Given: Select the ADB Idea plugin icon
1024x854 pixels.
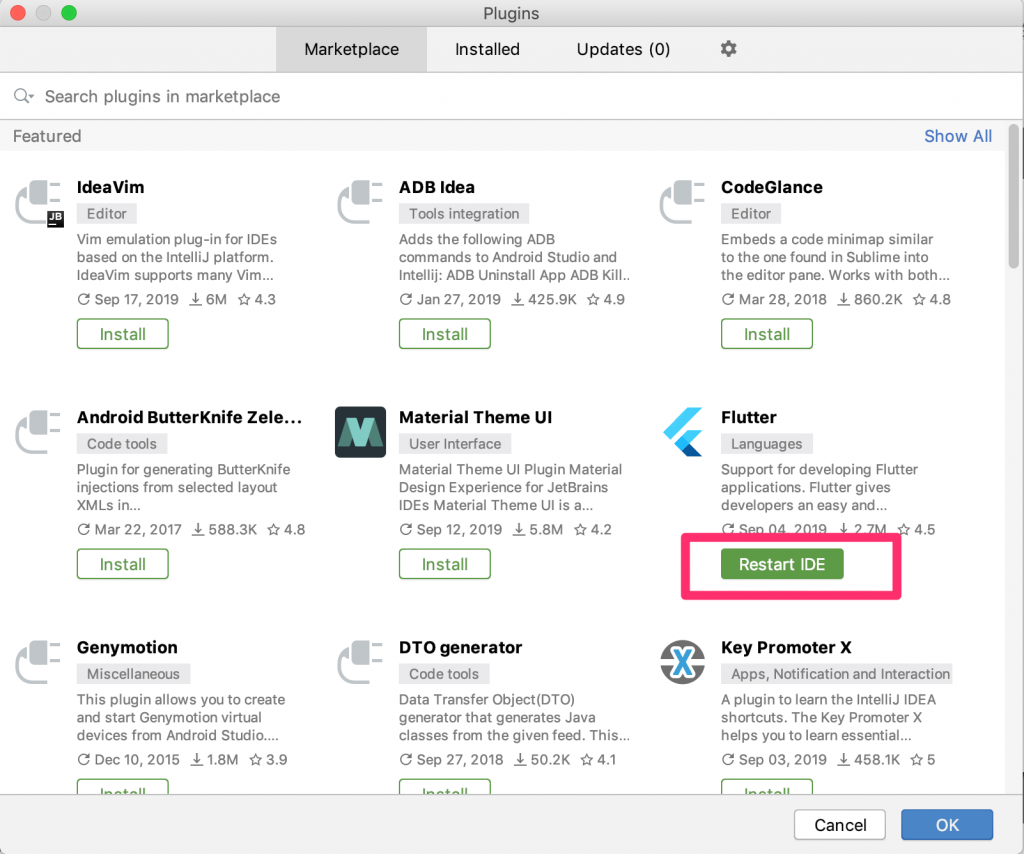Looking at the screenshot, I should (360, 202).
